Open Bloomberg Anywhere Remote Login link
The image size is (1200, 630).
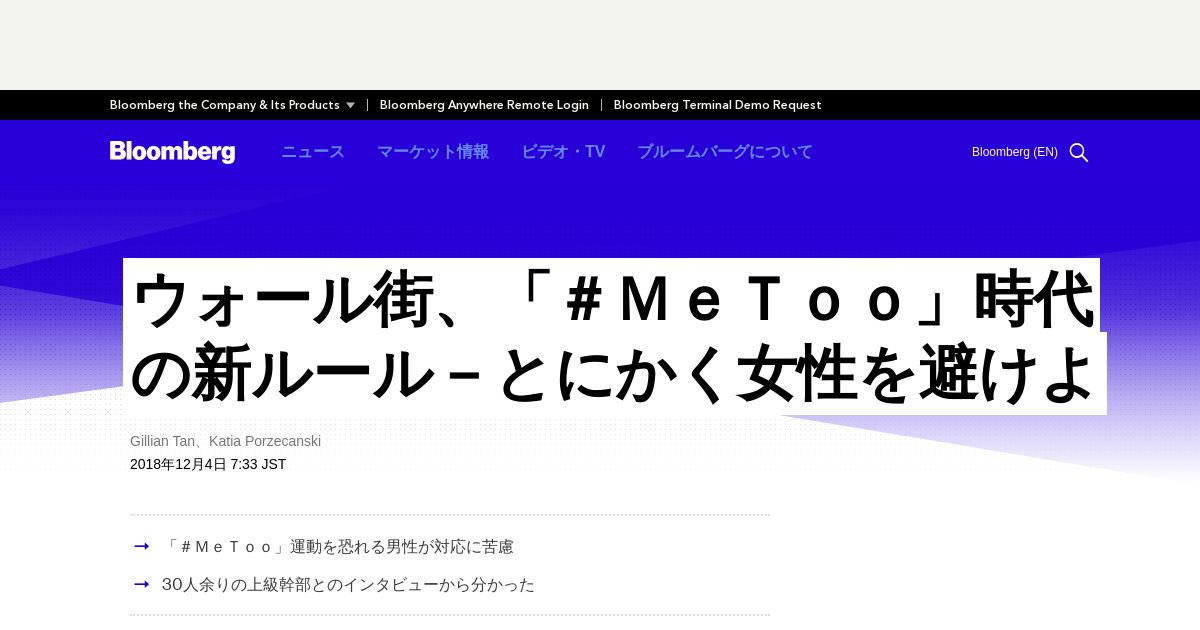[x=484, y=105]
